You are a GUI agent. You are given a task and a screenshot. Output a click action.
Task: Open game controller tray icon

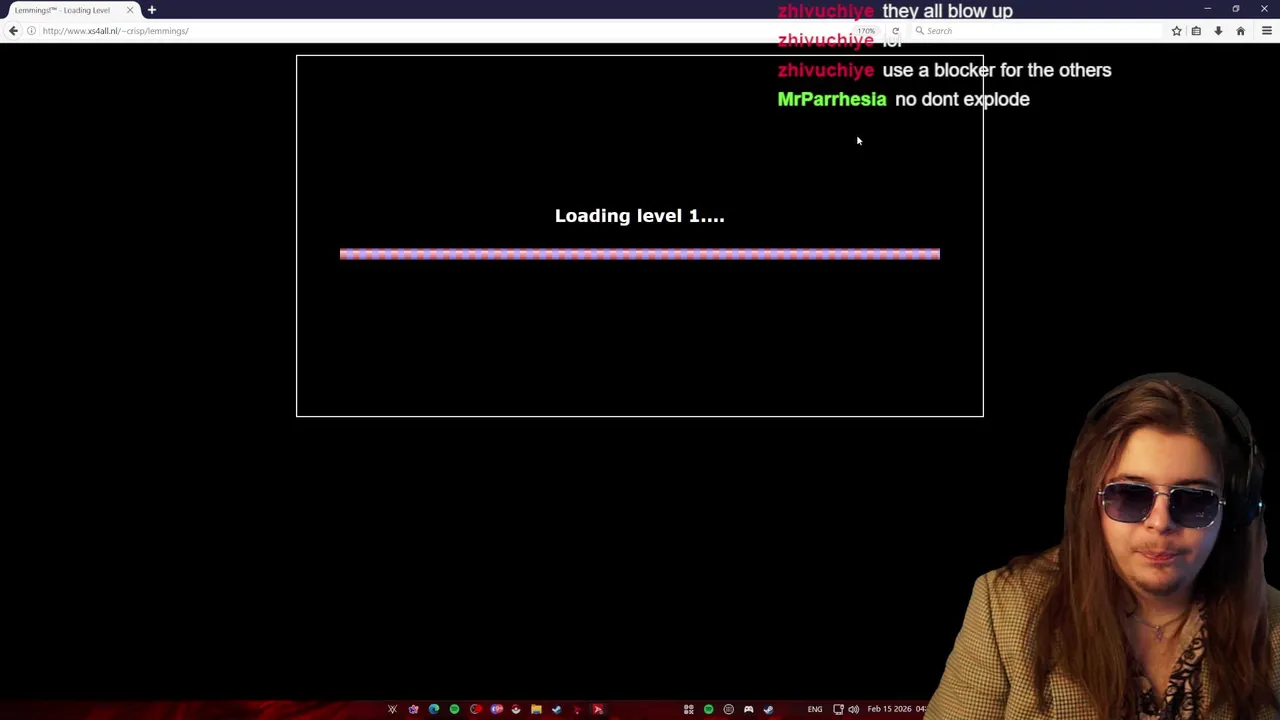(748, 709)
